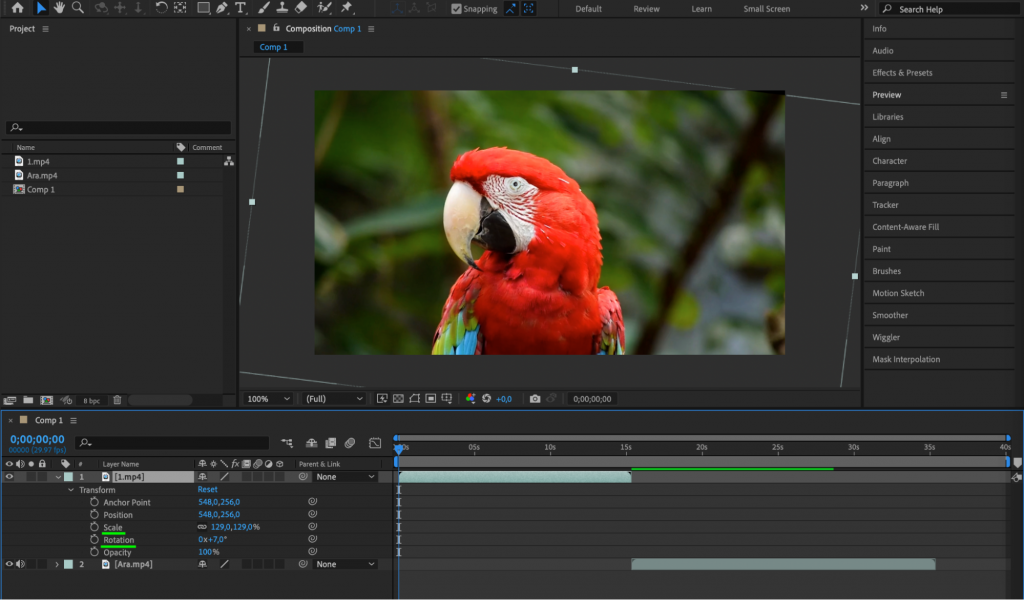Click the Rotation value 0x+7,0°
The height and width of the screenshot is (600, 1024).
(x=213, y=540)
